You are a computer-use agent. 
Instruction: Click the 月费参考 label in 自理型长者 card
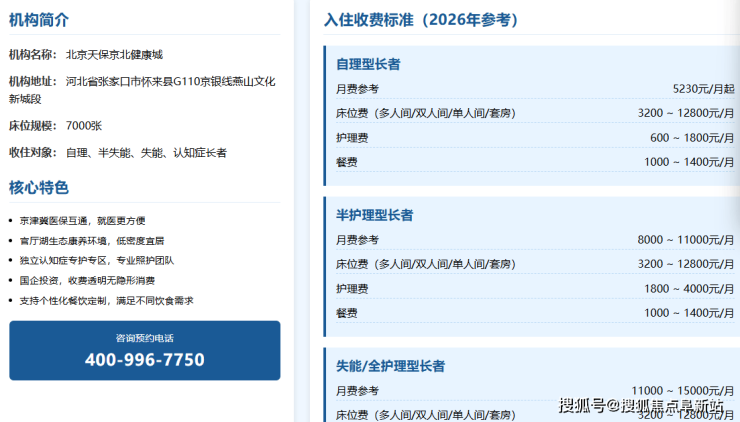pos(357,89)
